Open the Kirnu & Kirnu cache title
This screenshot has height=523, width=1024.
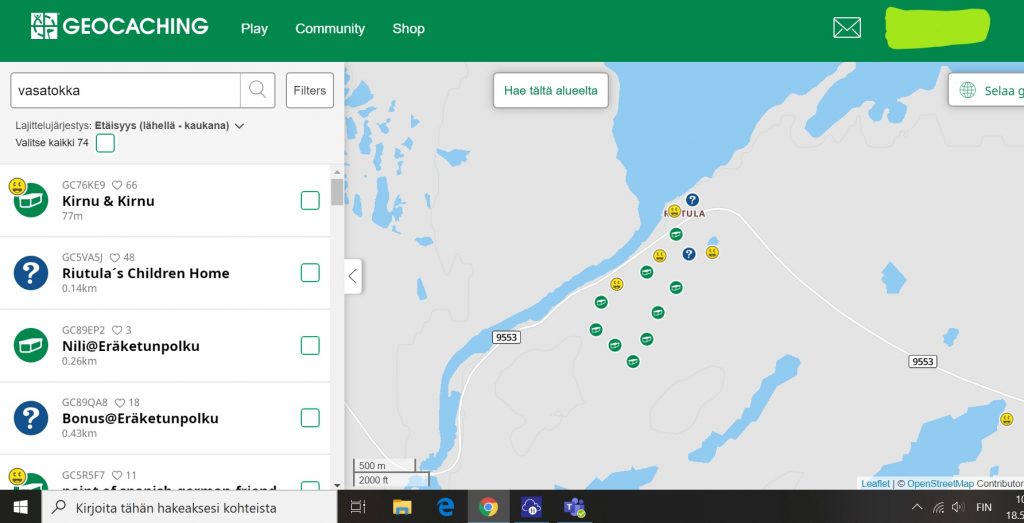108,201
